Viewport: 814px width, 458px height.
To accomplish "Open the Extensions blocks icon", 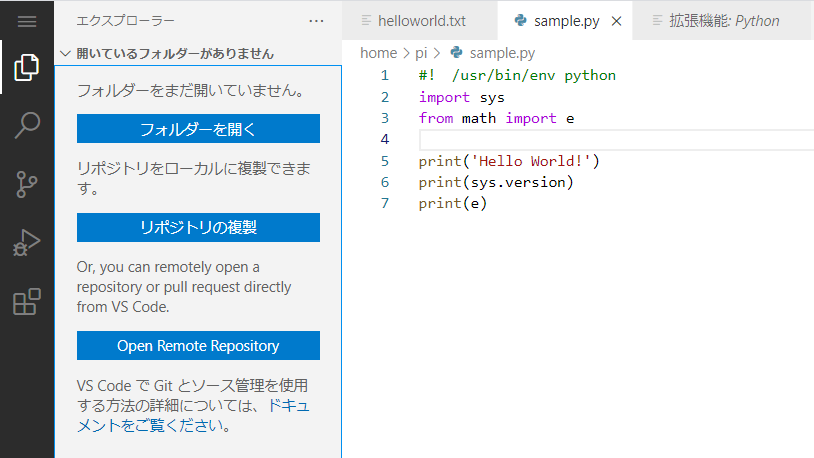I will click(27, 302).
